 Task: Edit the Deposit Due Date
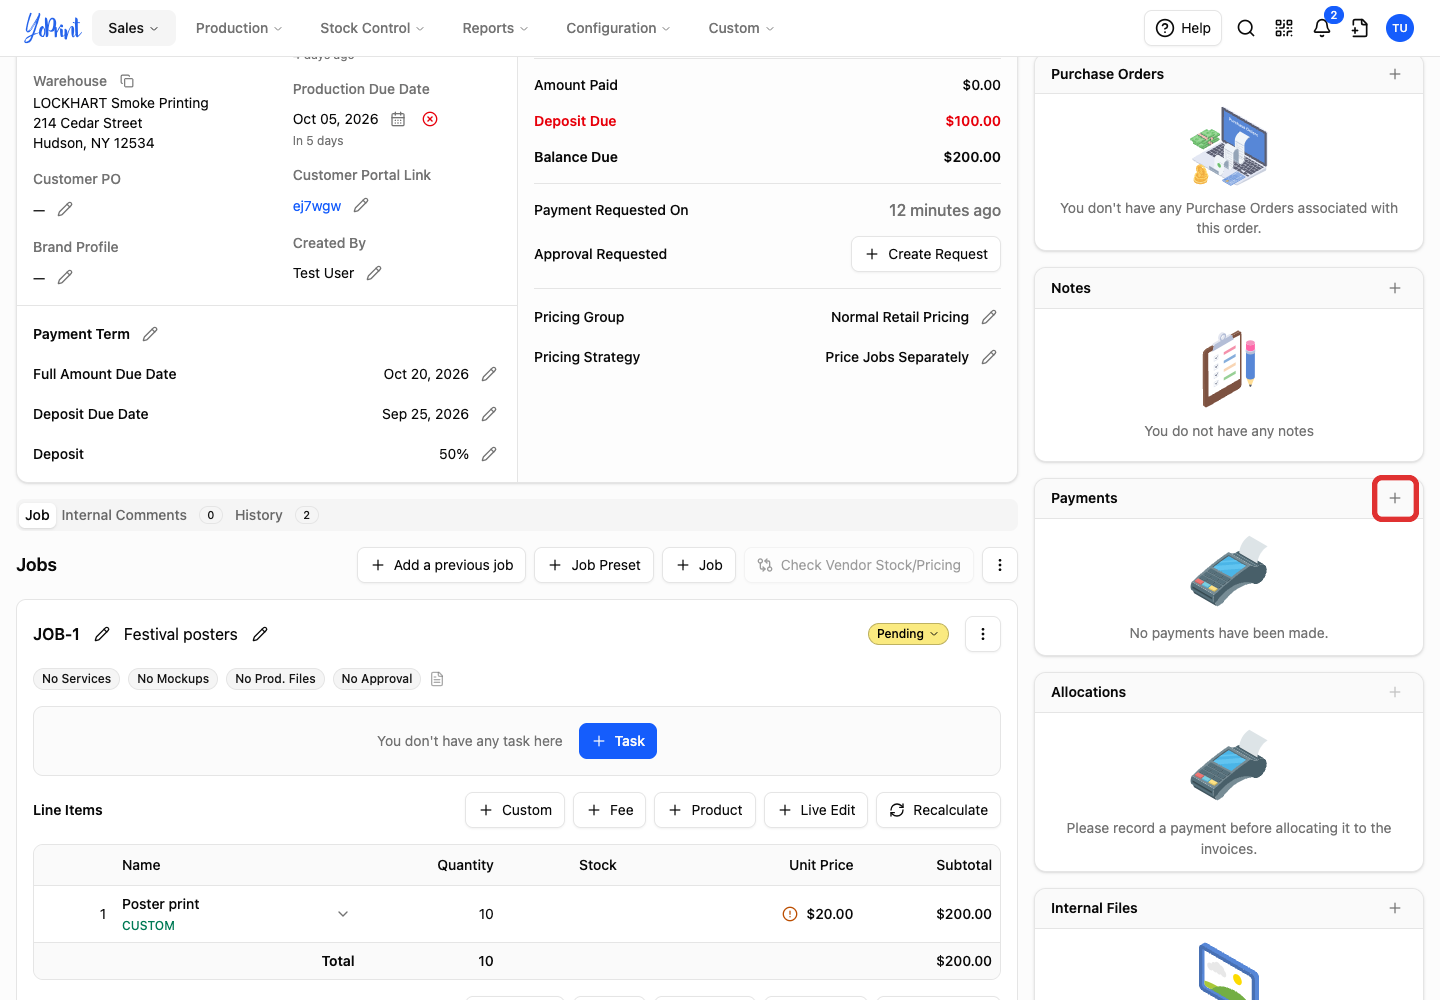click(489, 414)
